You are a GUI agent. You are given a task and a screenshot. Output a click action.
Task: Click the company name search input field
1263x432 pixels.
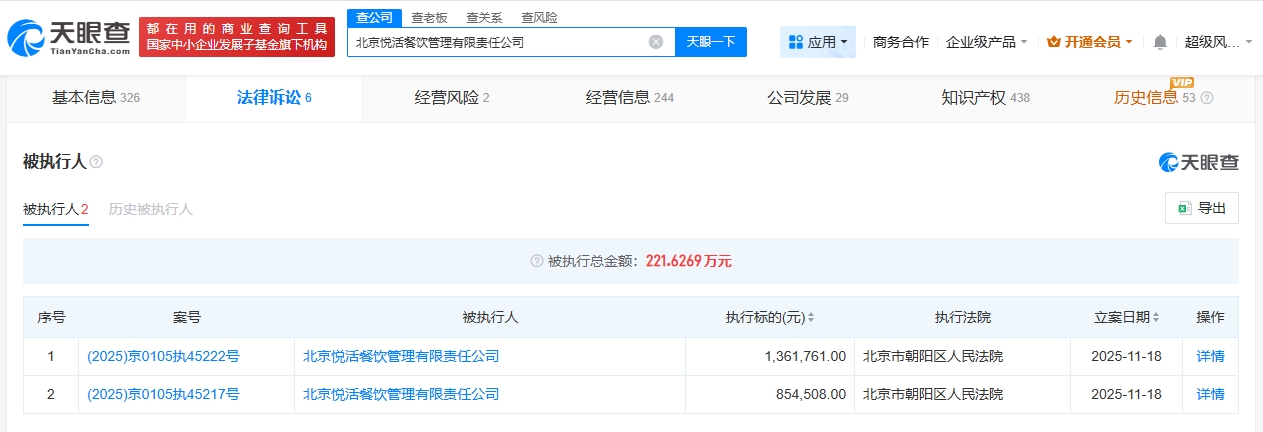[495, 42]
